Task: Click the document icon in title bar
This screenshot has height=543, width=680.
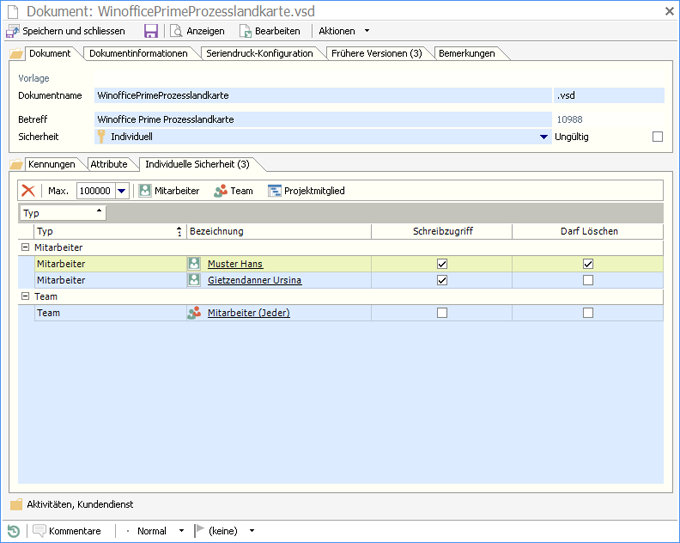Action: [13, 12]
